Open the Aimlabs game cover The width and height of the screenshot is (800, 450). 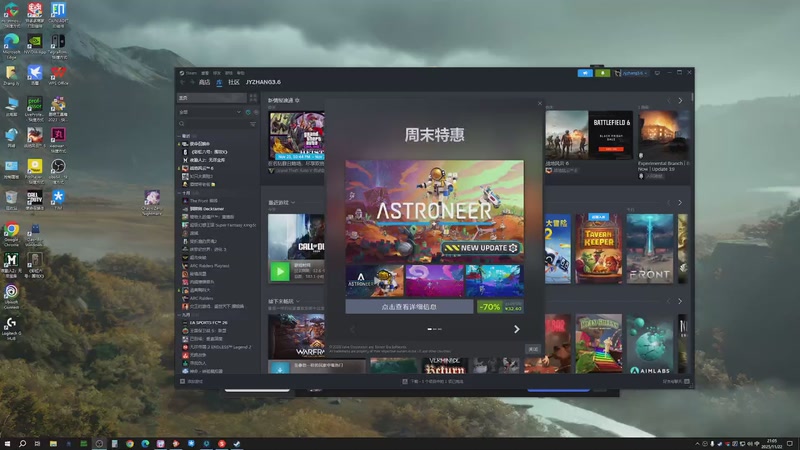coord(649,344)
